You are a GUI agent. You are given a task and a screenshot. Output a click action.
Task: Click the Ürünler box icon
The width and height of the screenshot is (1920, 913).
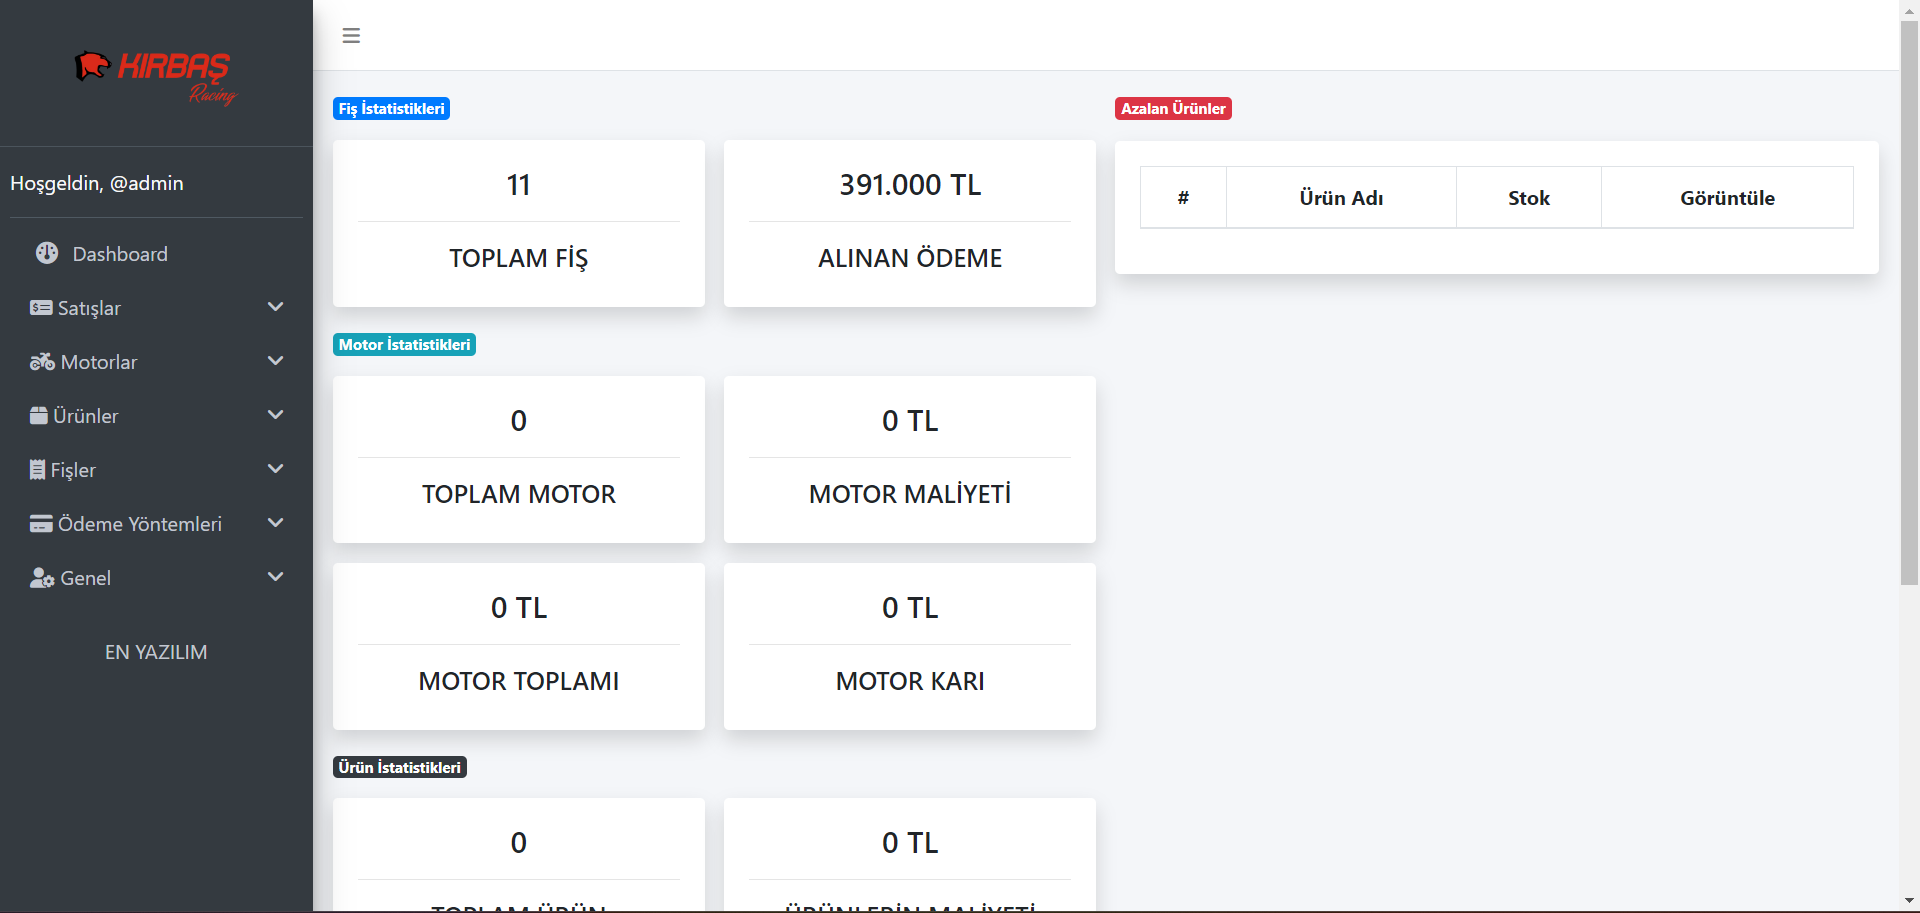(39, 416)
